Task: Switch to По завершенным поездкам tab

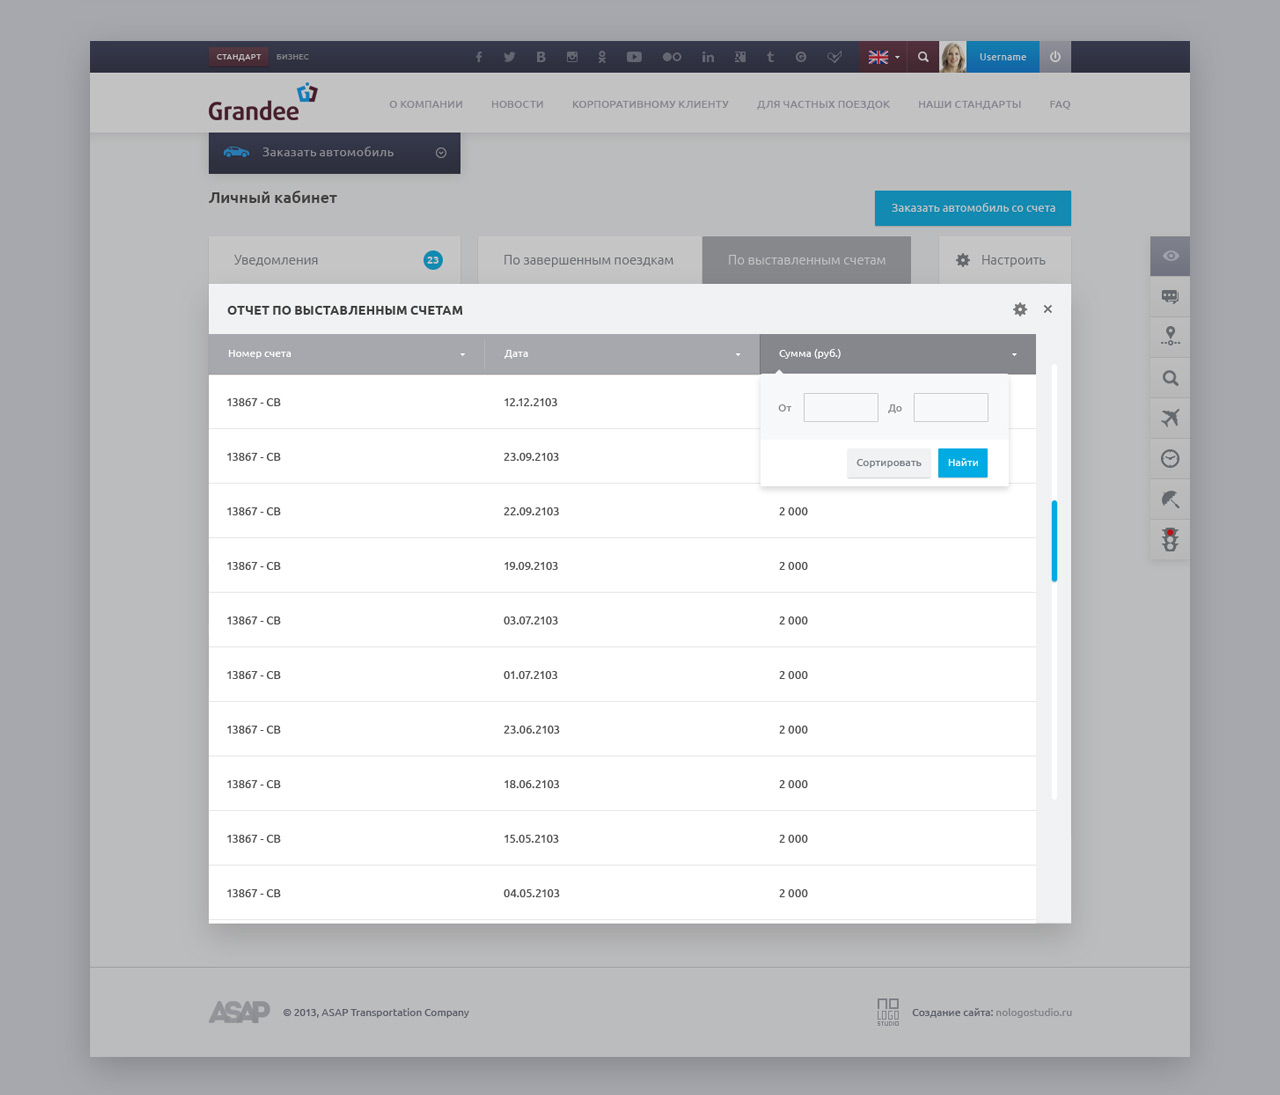Action: (x=588, y=260)
